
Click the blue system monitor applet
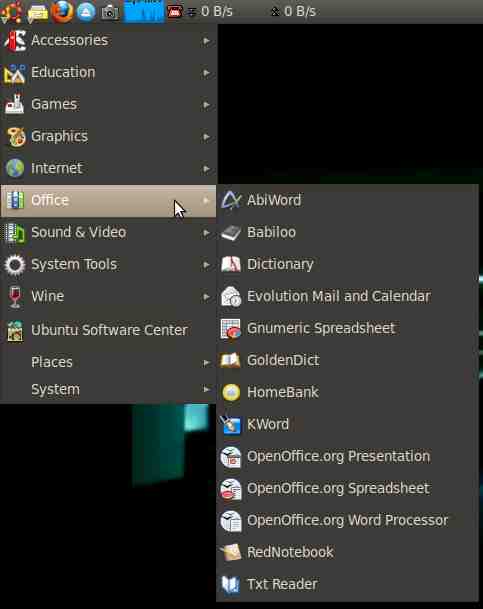click(144, 12)
